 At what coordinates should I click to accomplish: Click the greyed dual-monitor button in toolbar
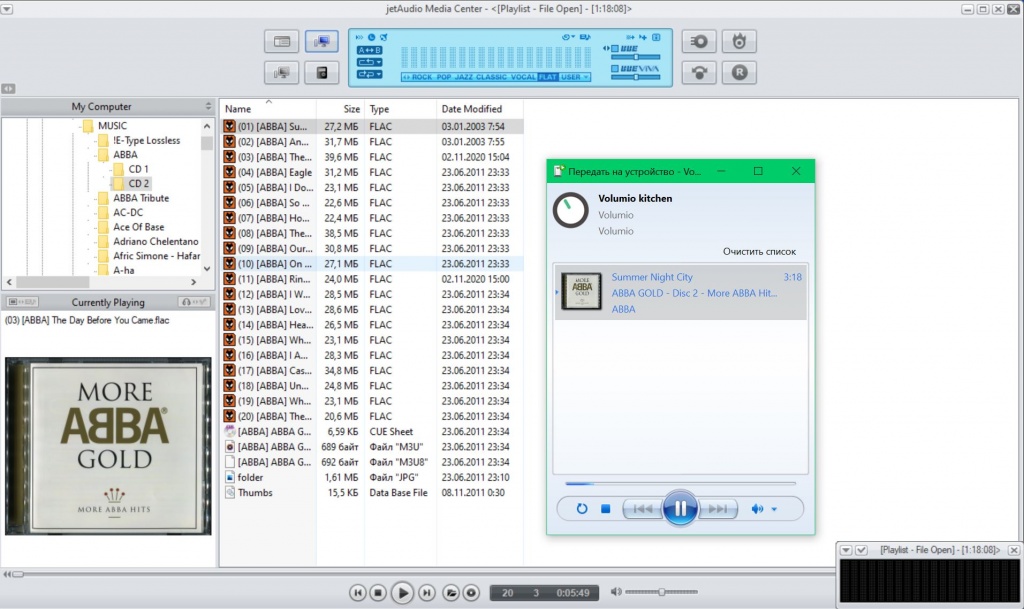281,72
